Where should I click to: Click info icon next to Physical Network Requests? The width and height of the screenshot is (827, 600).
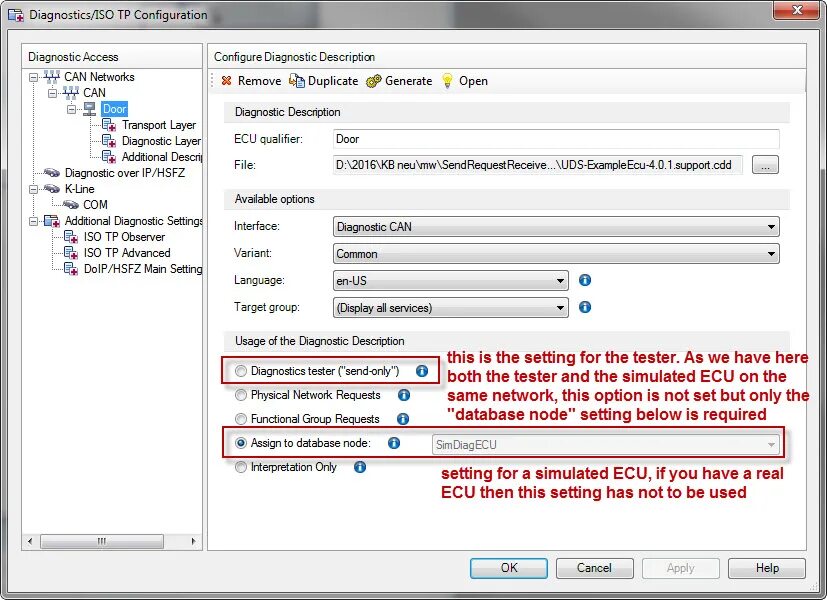(x=404, y=394)
